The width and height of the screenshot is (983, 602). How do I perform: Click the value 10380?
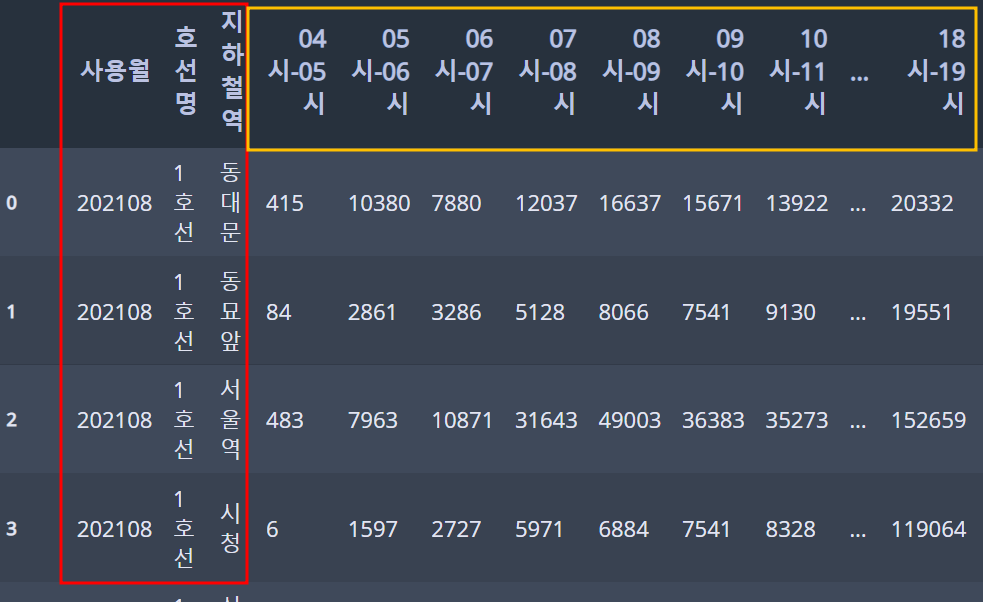(x=379, y=203)
